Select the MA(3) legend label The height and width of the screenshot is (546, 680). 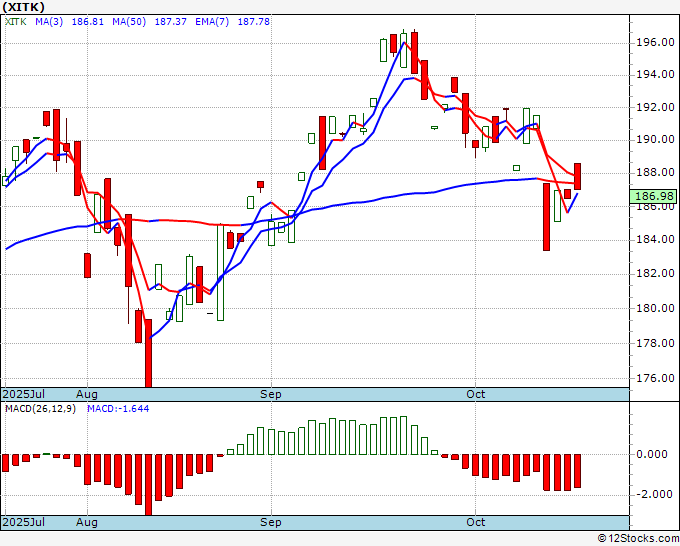(49, 22)
